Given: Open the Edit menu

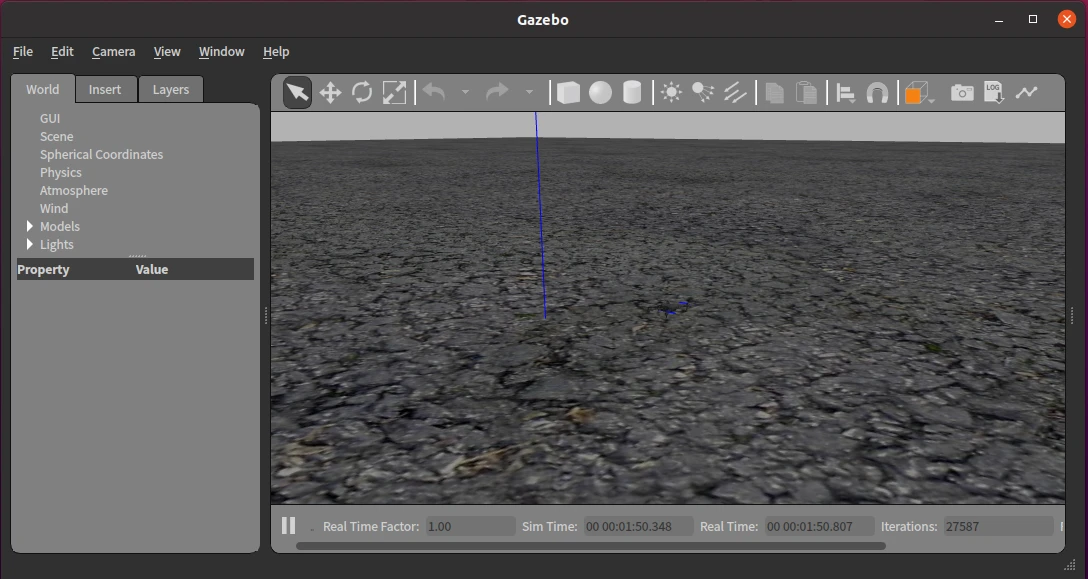Looking at the screenshot, I should coord(62,51).
